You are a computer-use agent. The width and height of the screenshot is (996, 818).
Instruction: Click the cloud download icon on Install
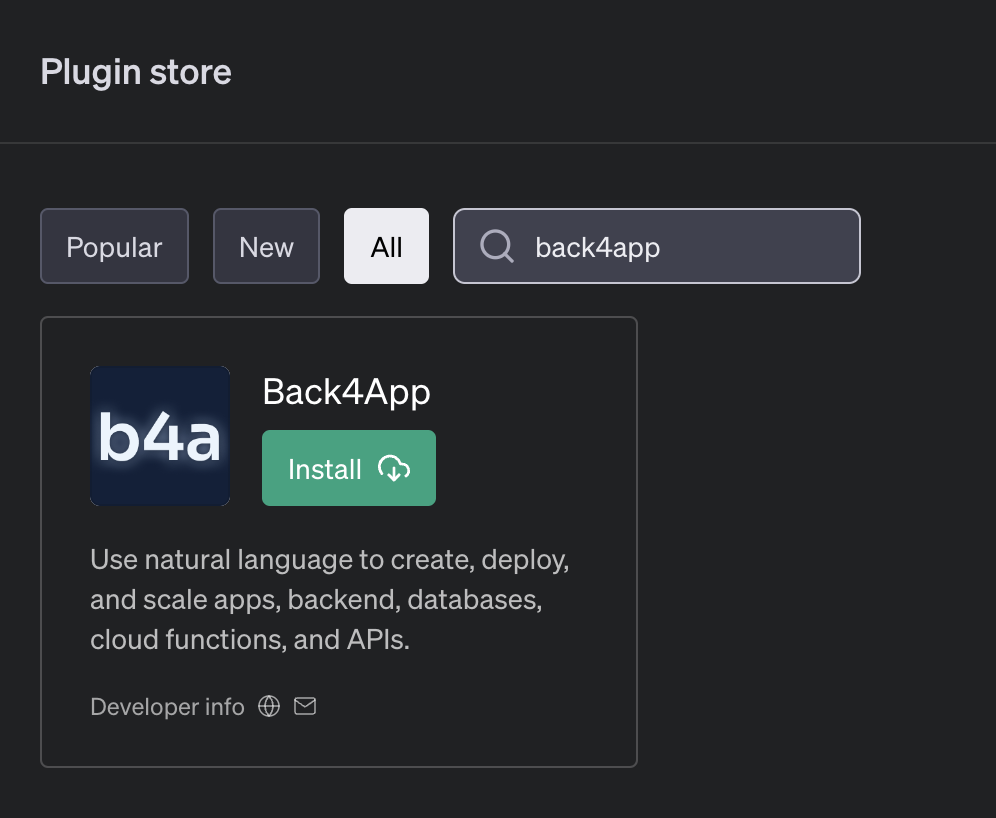[394, 469]
